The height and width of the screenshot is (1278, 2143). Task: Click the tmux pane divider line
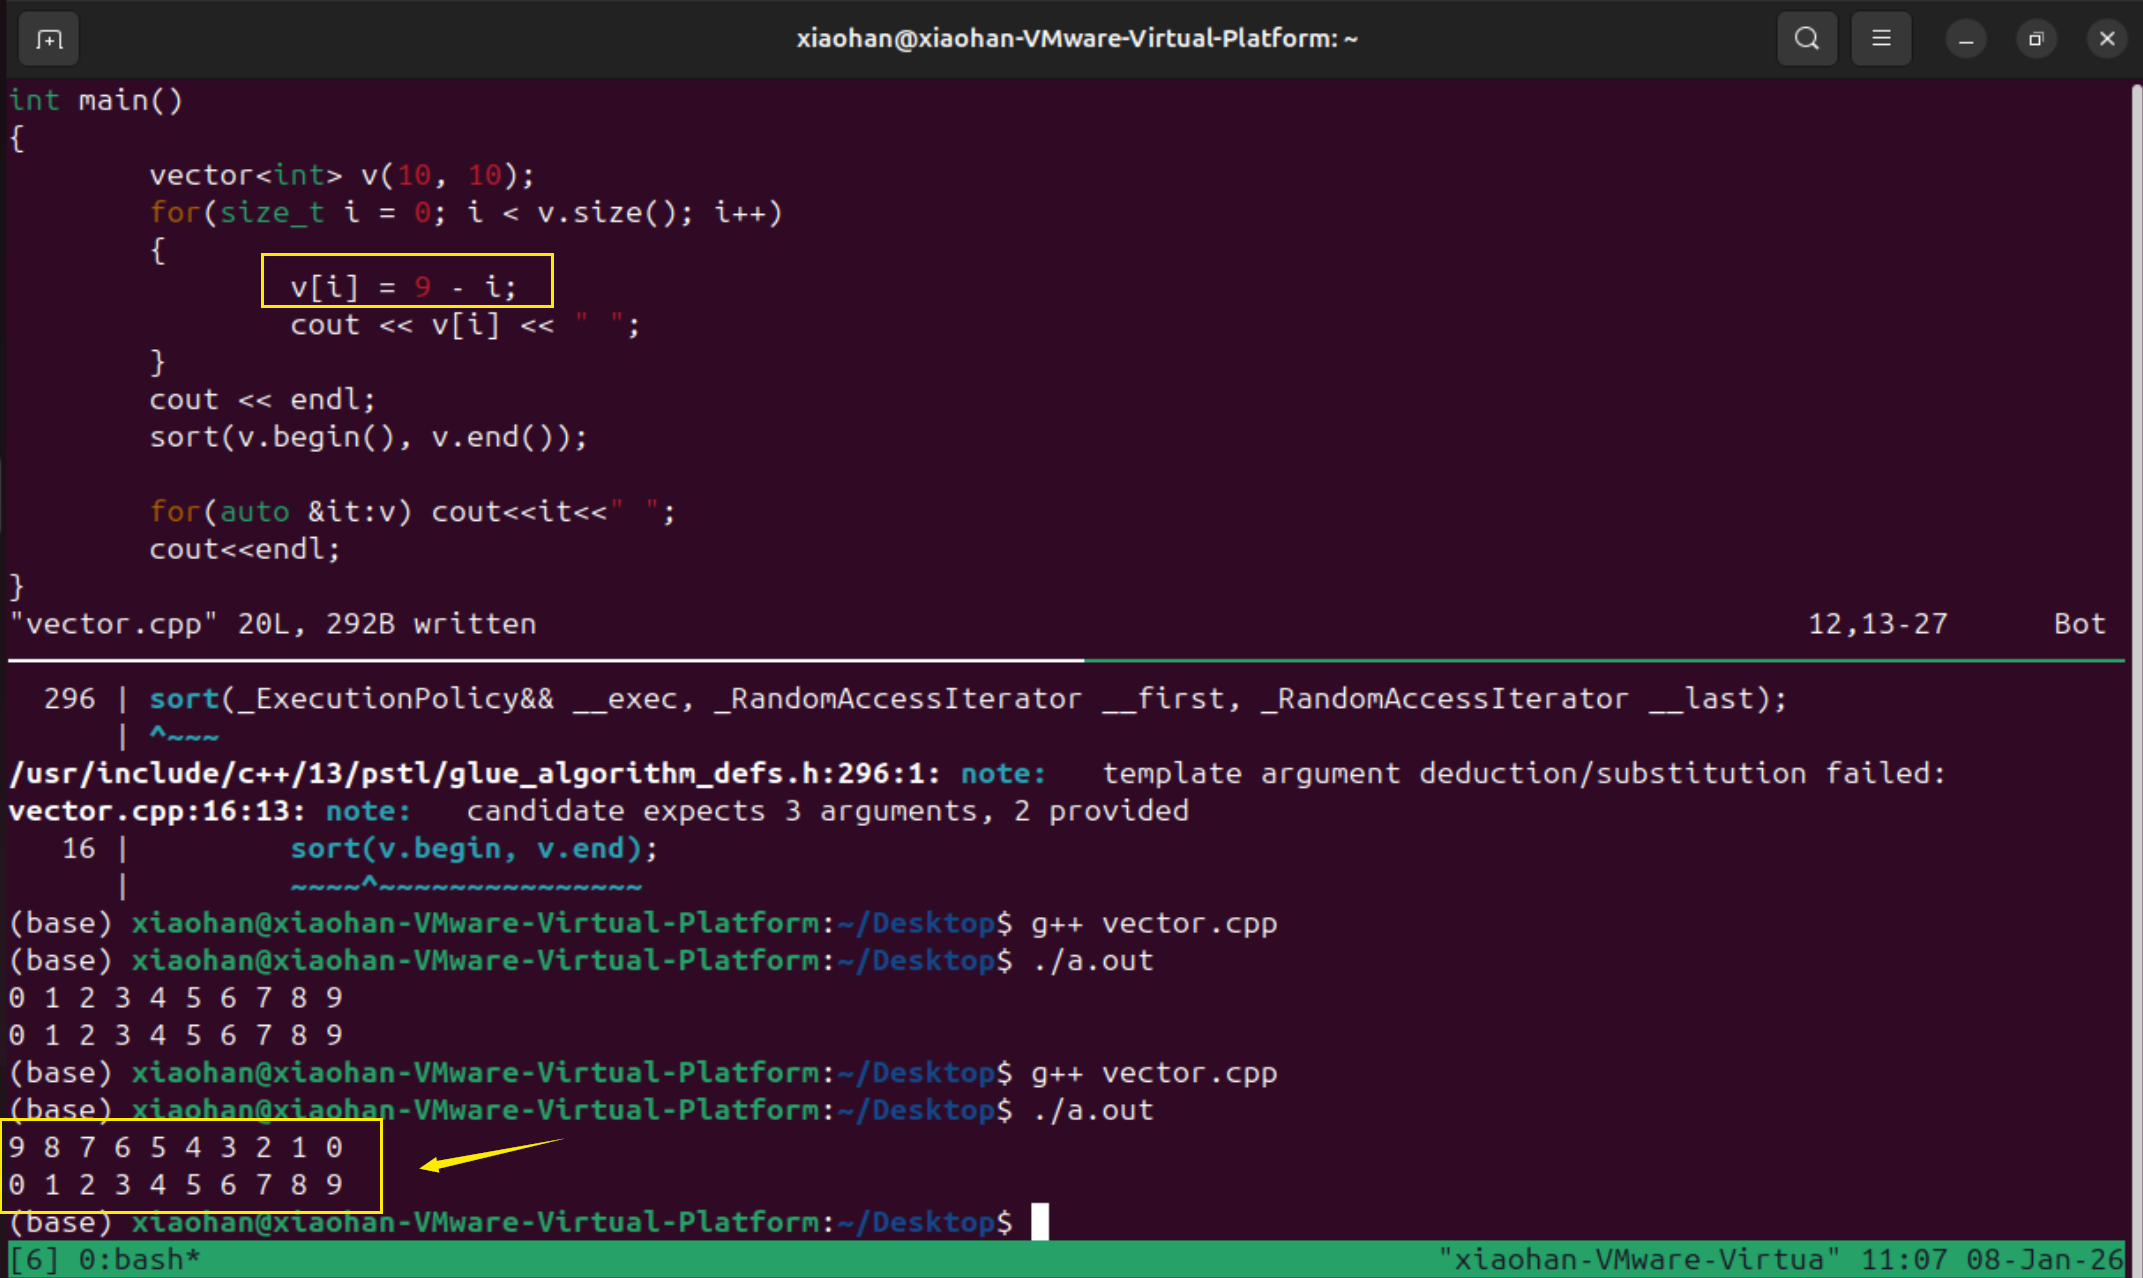pos(1066,661)
